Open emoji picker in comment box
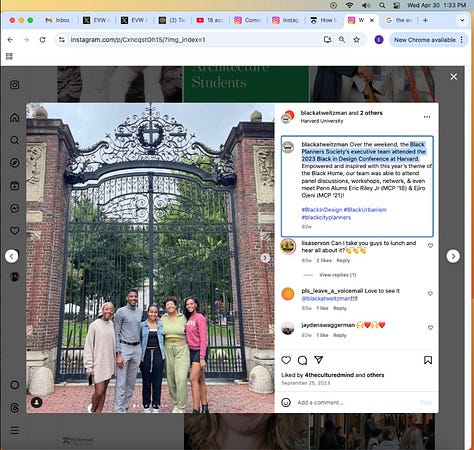 click(x=286, y=402)
